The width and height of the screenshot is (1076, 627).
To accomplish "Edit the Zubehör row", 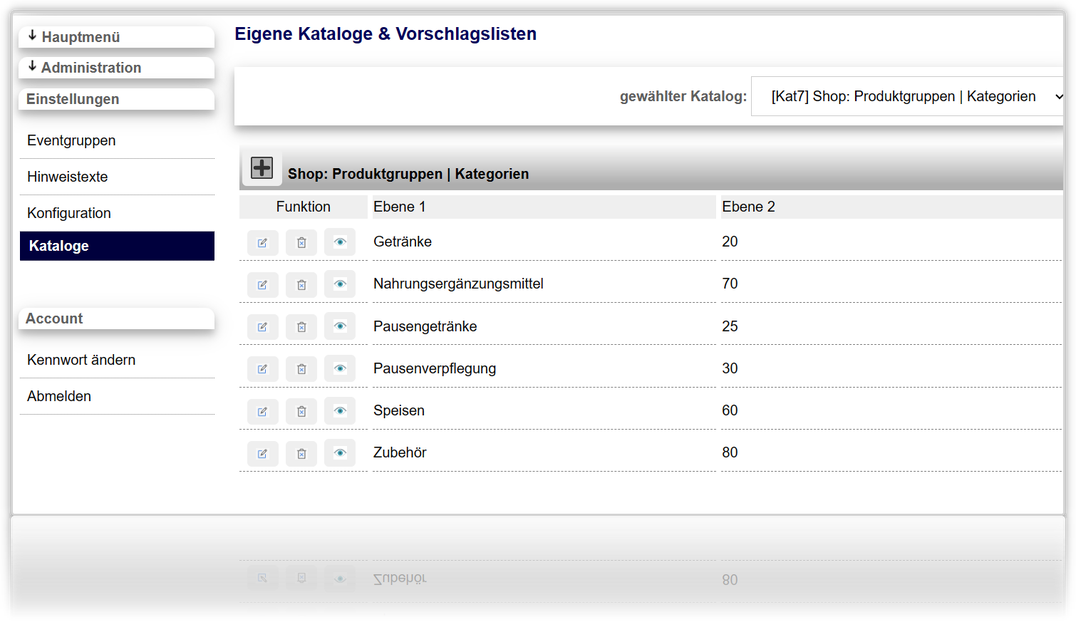I will tap(263, 453).
